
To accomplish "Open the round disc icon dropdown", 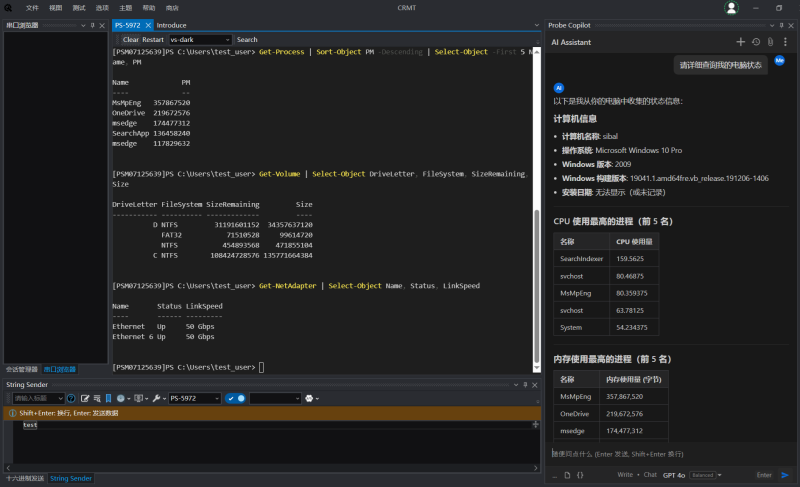I will pyautogui.click(x=123, y=398).
